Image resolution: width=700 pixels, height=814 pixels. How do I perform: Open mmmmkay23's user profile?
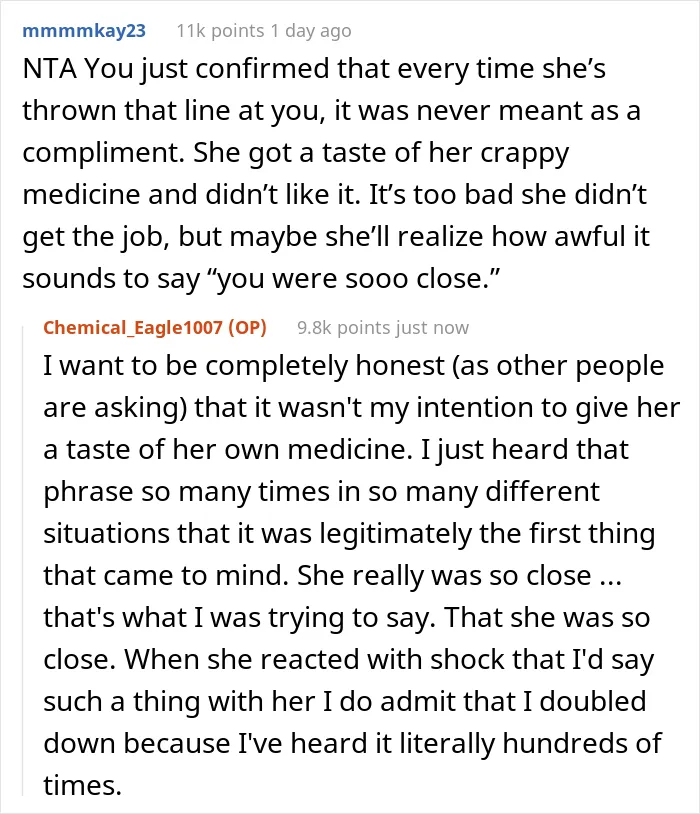click(84, 31)
